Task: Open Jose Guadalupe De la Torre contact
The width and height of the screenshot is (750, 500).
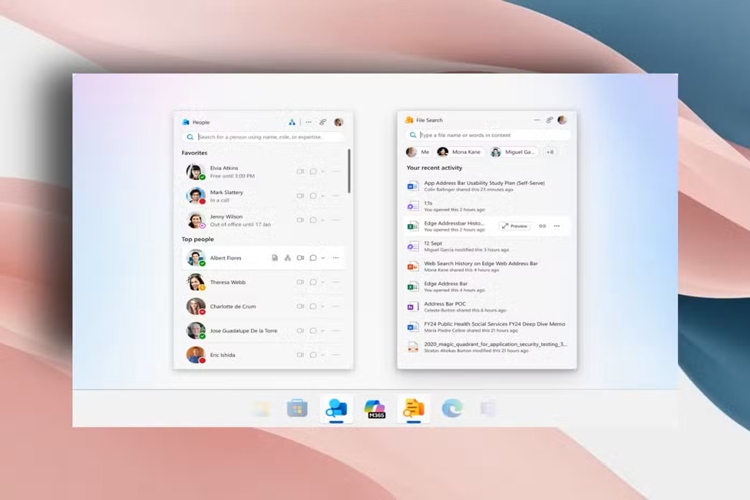Action: (x=264, y=331)
